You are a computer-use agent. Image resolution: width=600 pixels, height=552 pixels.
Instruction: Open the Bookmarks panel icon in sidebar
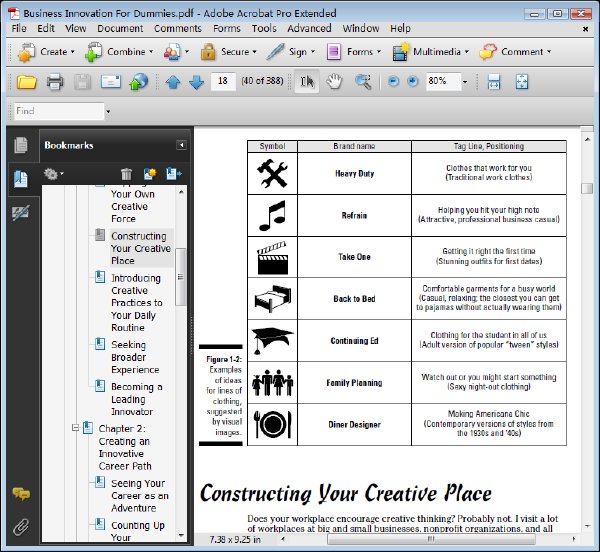tap(21, 179)
